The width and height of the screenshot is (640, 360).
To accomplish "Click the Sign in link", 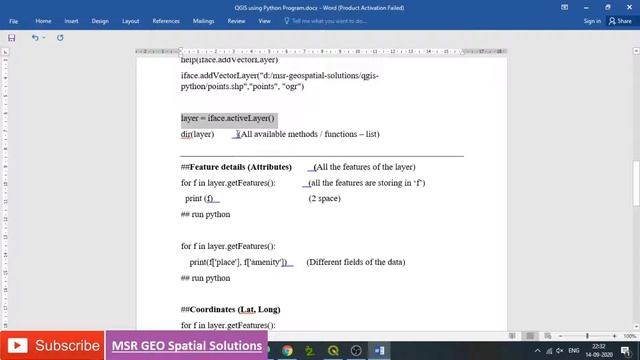I will 592,21.
